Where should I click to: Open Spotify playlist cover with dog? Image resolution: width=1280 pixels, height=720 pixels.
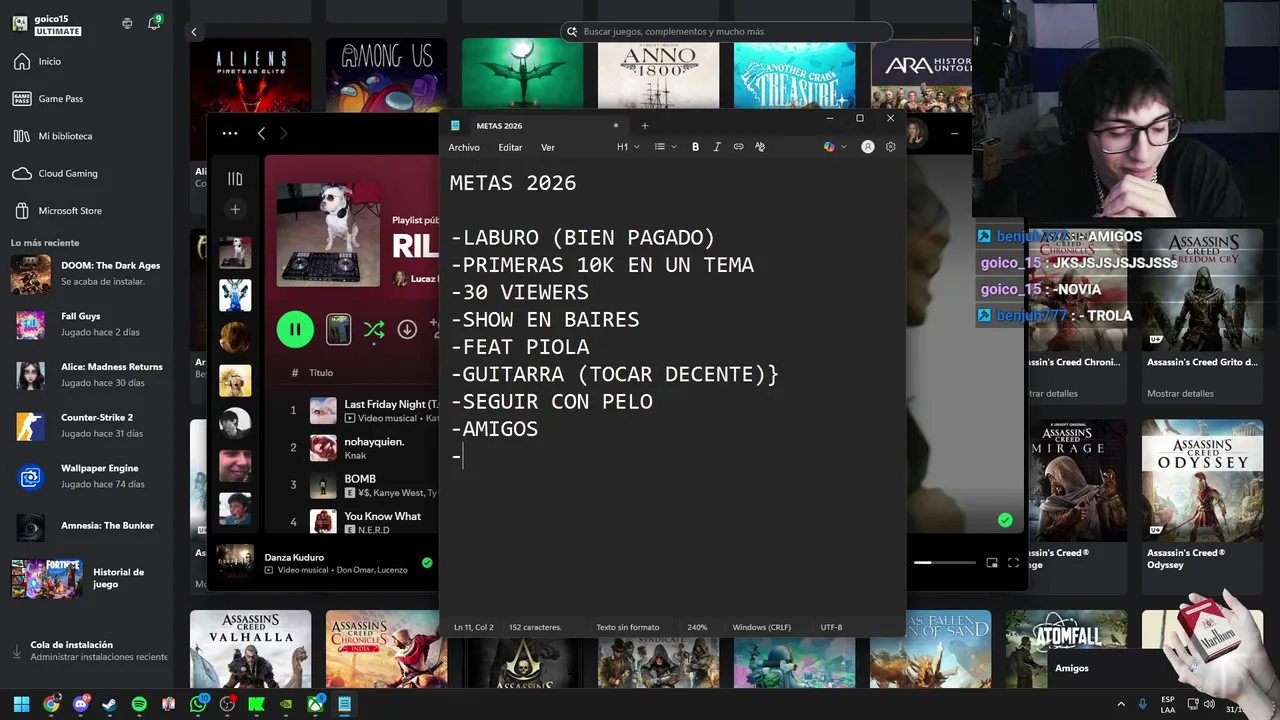328,235
